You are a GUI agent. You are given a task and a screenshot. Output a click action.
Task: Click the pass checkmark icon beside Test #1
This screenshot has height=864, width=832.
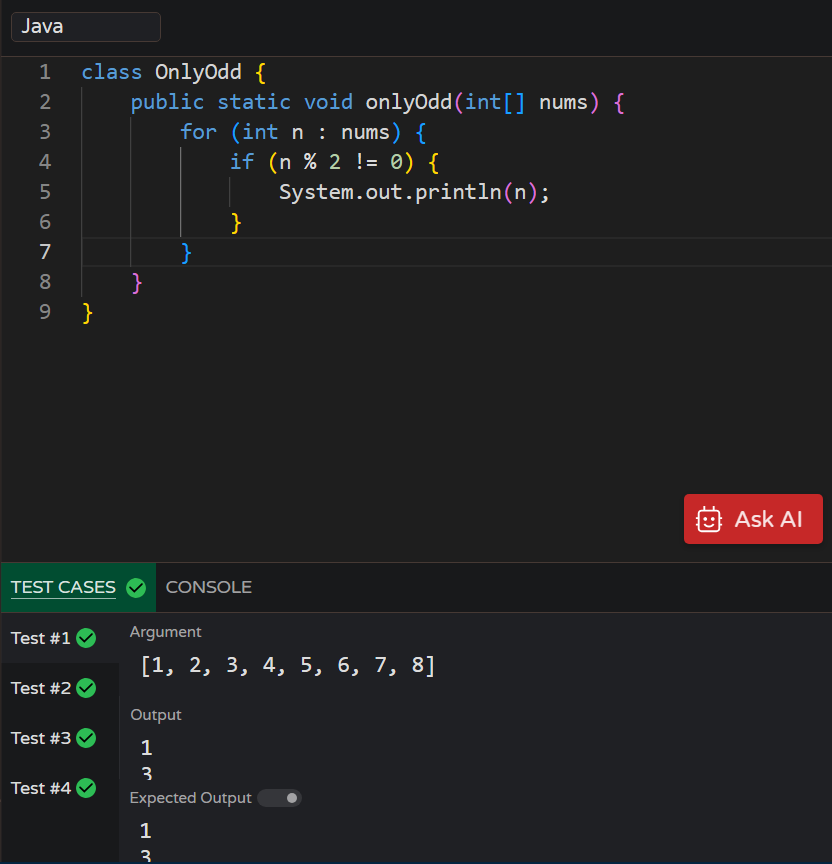(85, 638)
